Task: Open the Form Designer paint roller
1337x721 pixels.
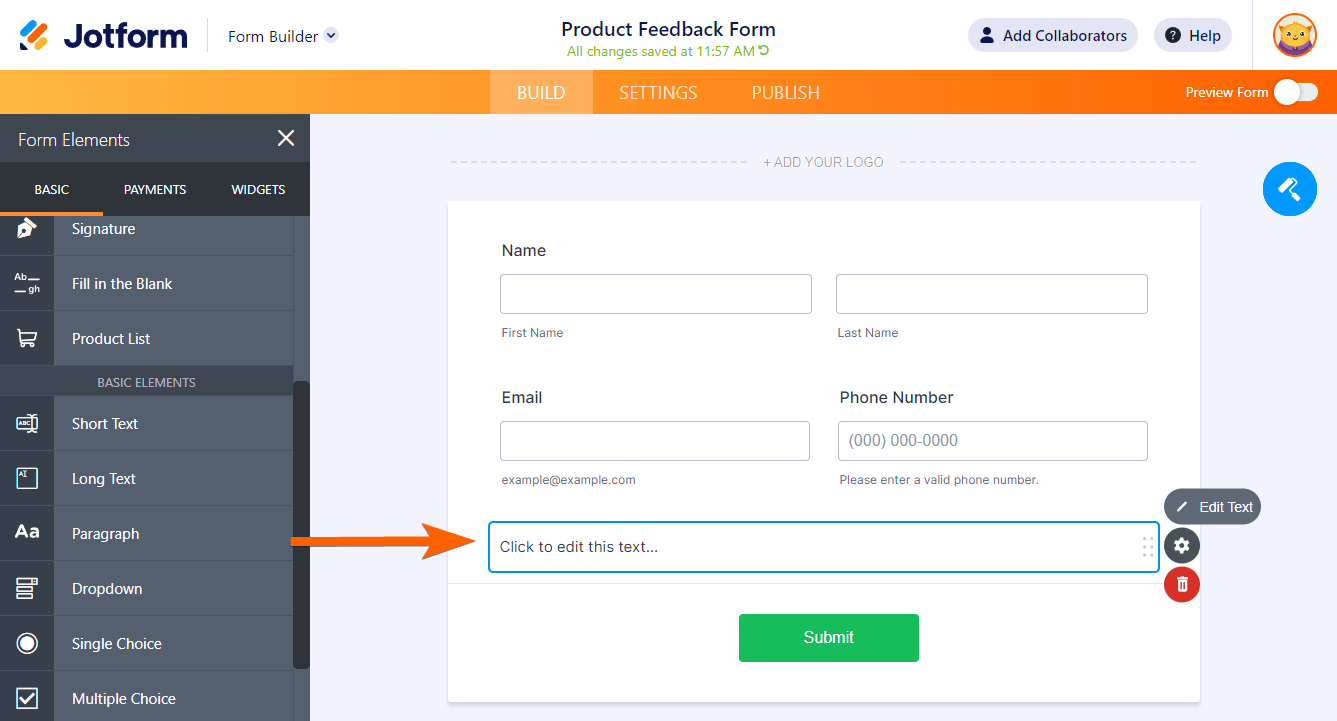Action: (x=1289, y=189)
